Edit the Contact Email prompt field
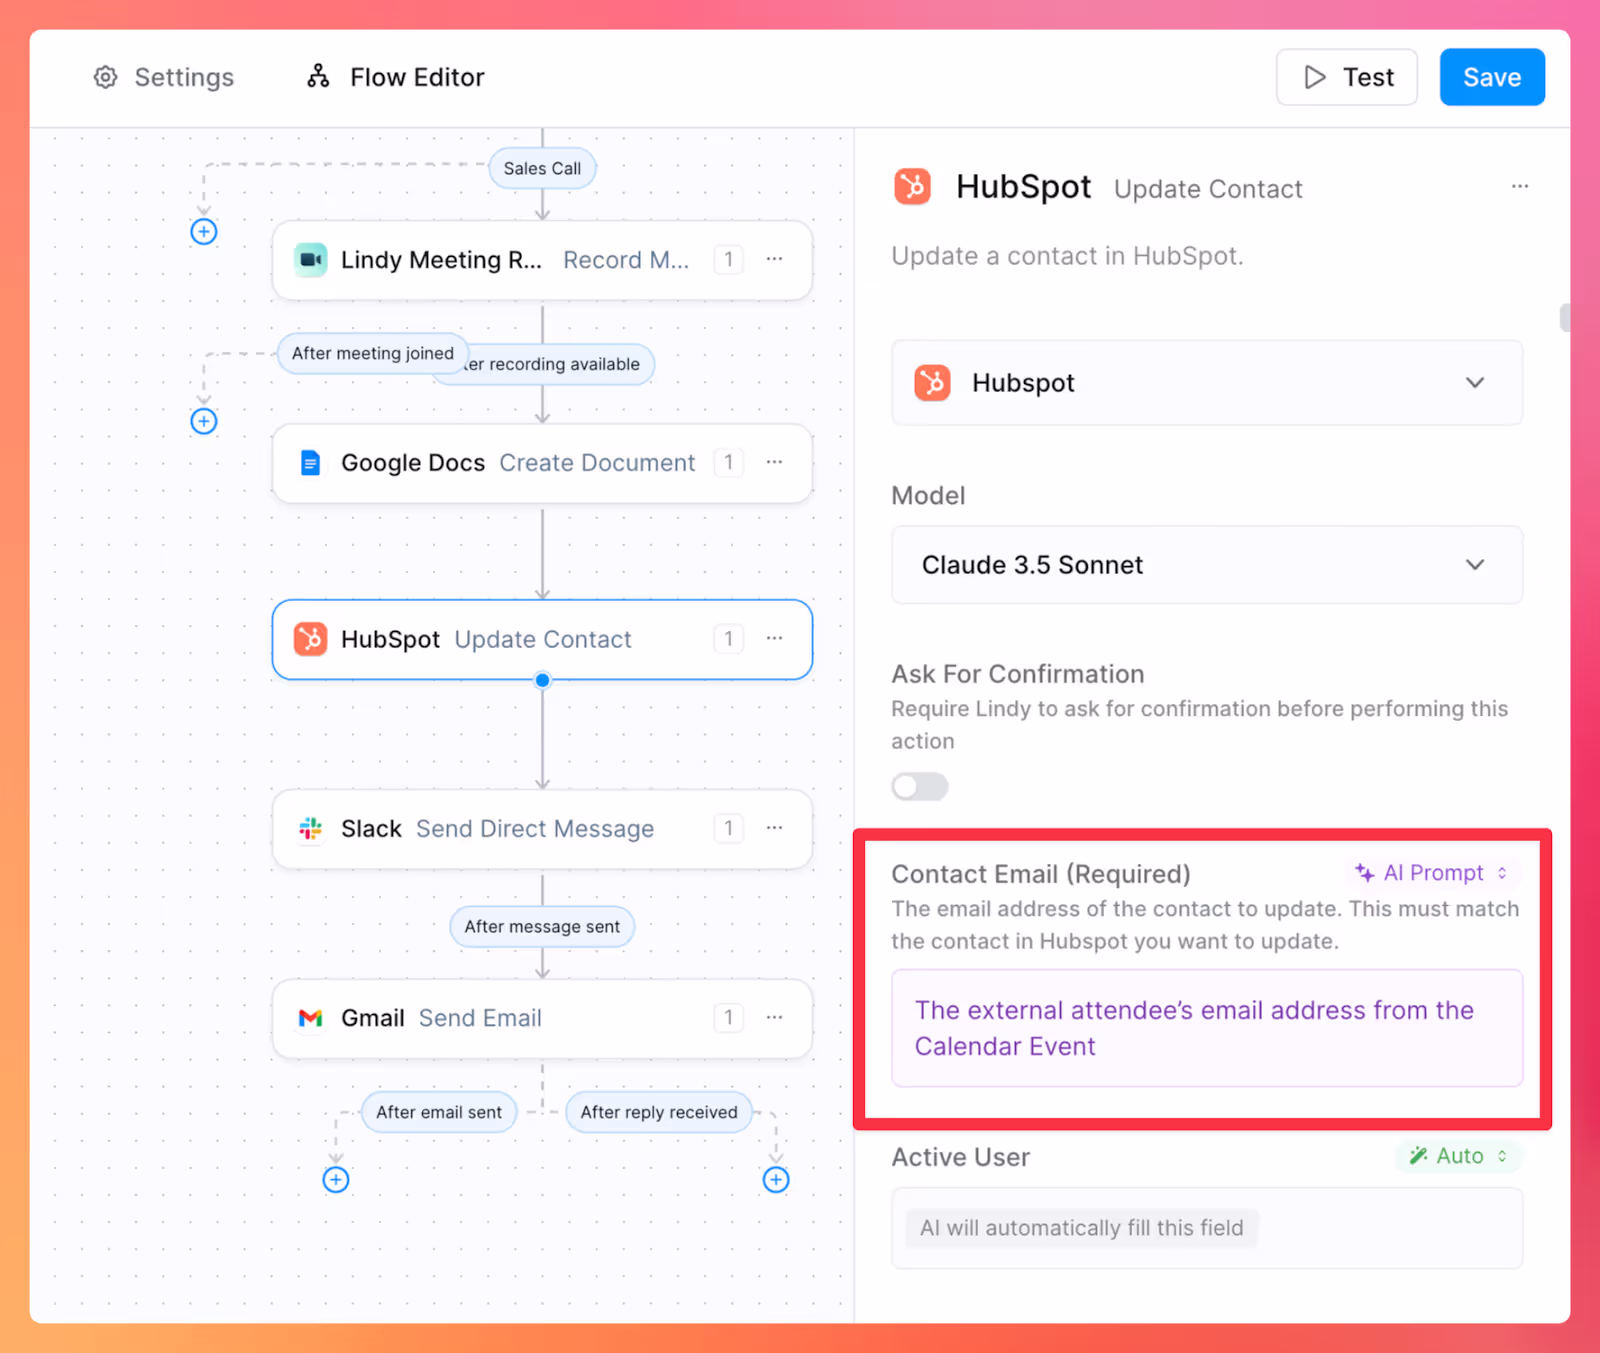1600x1353 pixels. (x=1207, y=1028)
